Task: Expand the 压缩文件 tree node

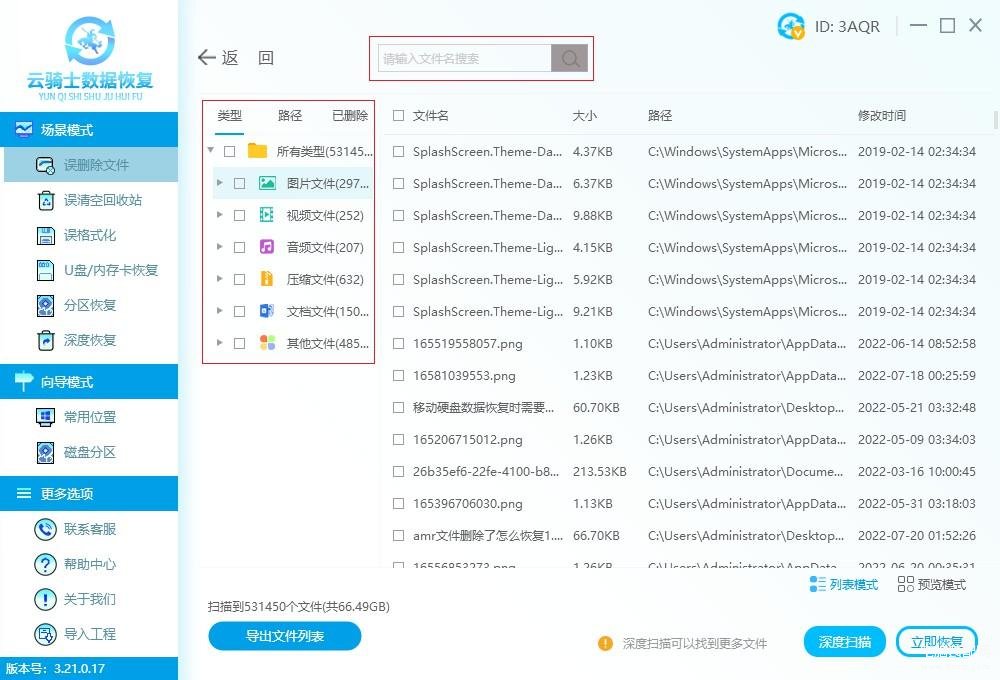Action: pyautogui.click(x=219, y=279)
